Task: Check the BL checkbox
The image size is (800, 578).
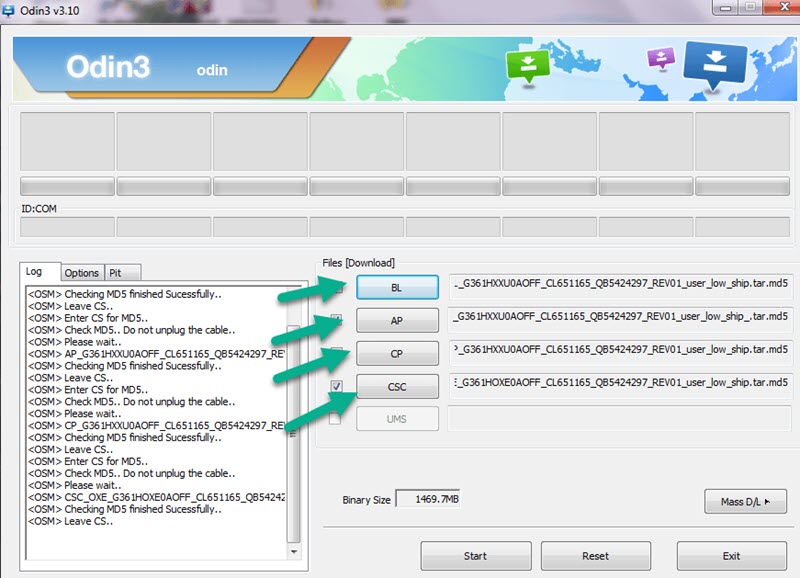Action: pos(337,286)
